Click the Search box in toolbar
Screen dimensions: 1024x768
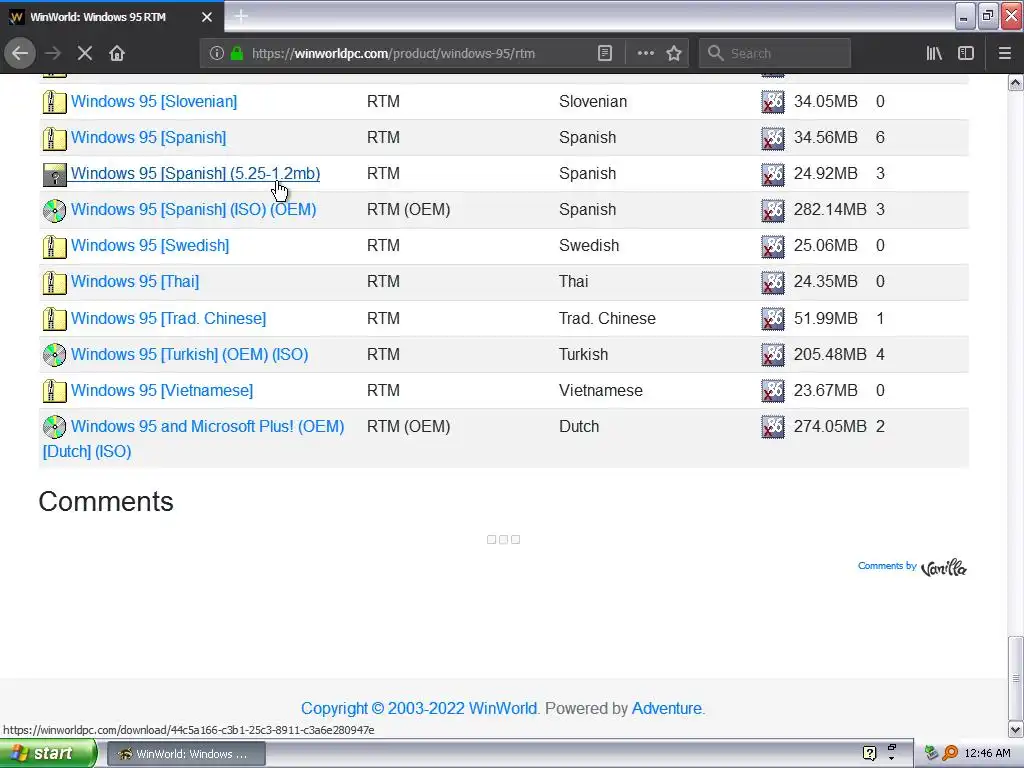[x=775, y=53]
